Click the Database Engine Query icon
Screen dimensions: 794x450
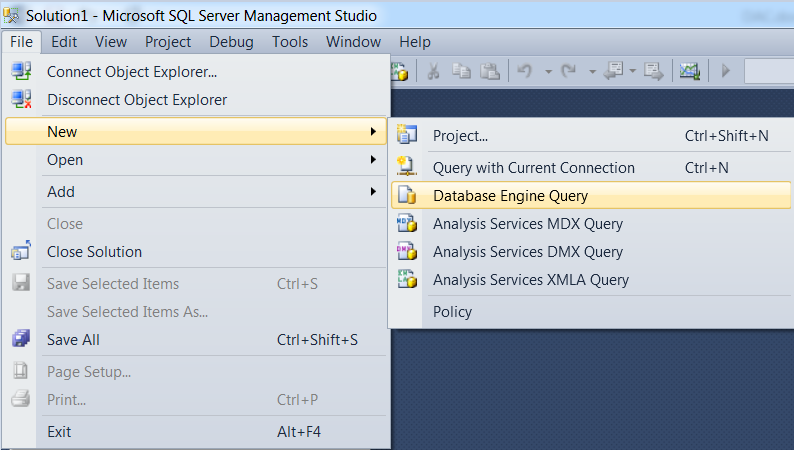[407, 195]
